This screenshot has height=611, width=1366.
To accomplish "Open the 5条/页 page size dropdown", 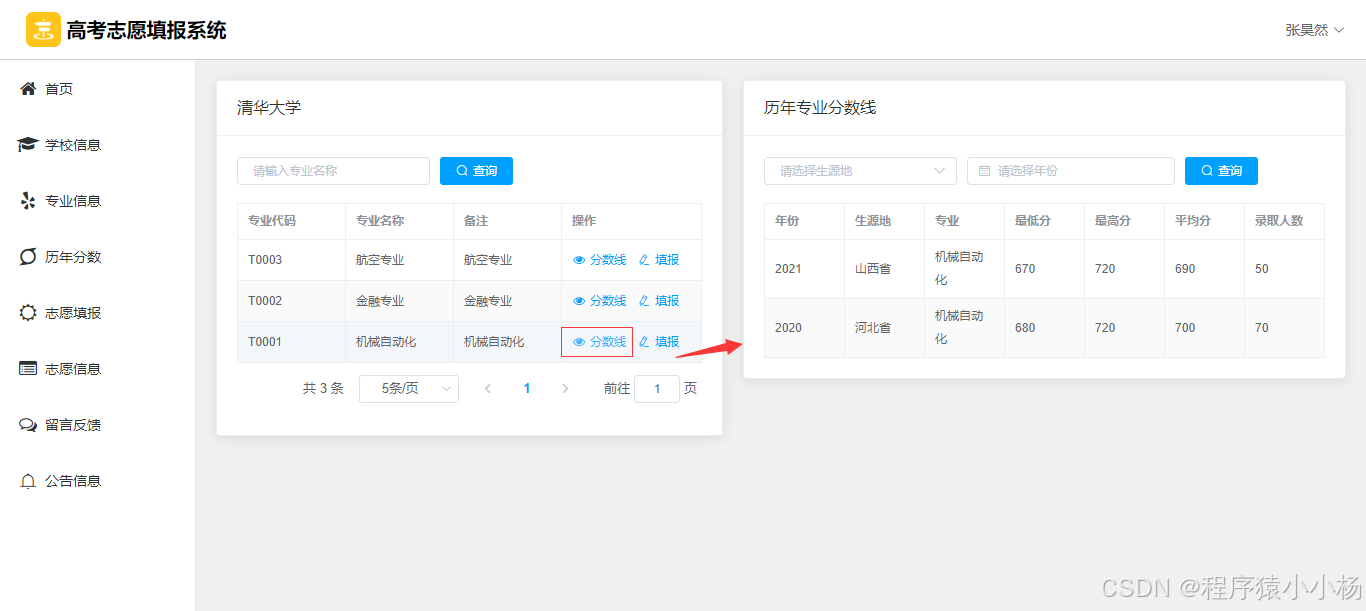I will [409, 389].
